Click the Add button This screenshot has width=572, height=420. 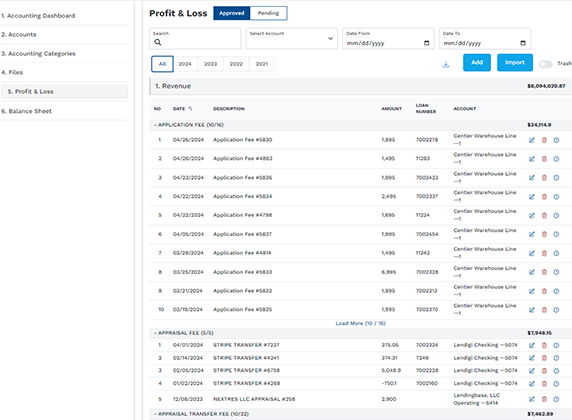pyautogui.click(x=477, y=62)
